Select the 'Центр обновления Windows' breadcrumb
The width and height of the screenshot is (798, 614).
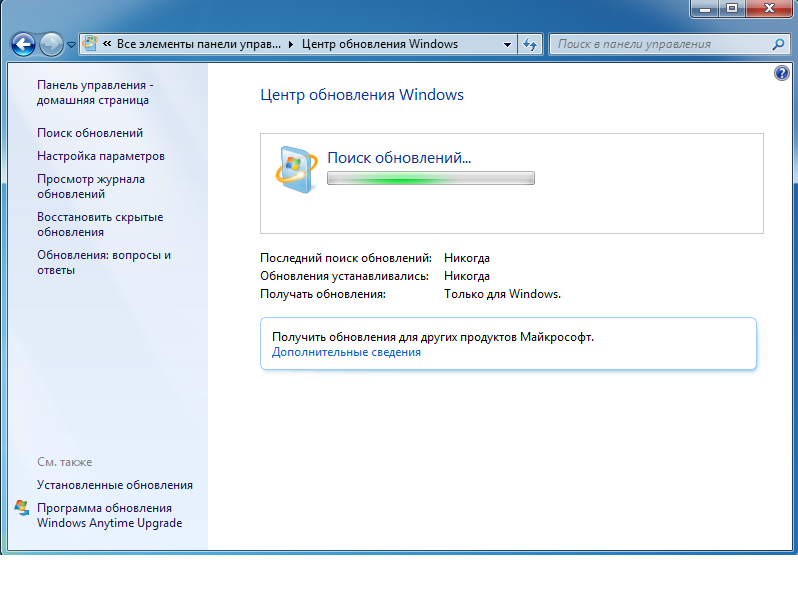pos(380,44)
